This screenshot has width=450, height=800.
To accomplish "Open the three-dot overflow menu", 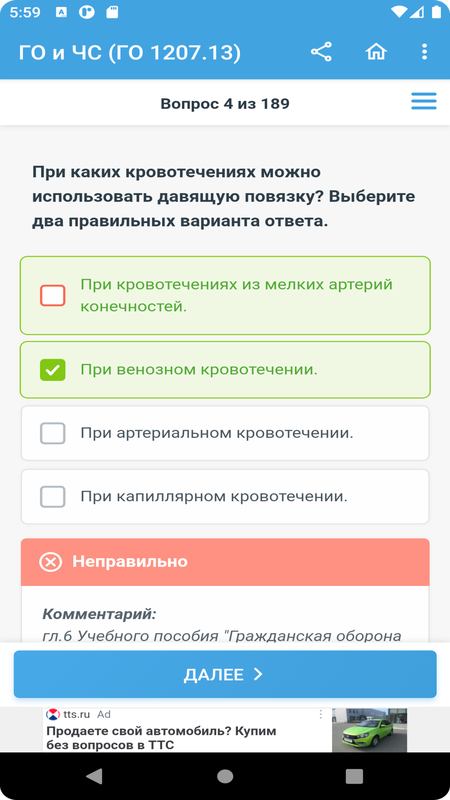I will (x=424, y=52).
